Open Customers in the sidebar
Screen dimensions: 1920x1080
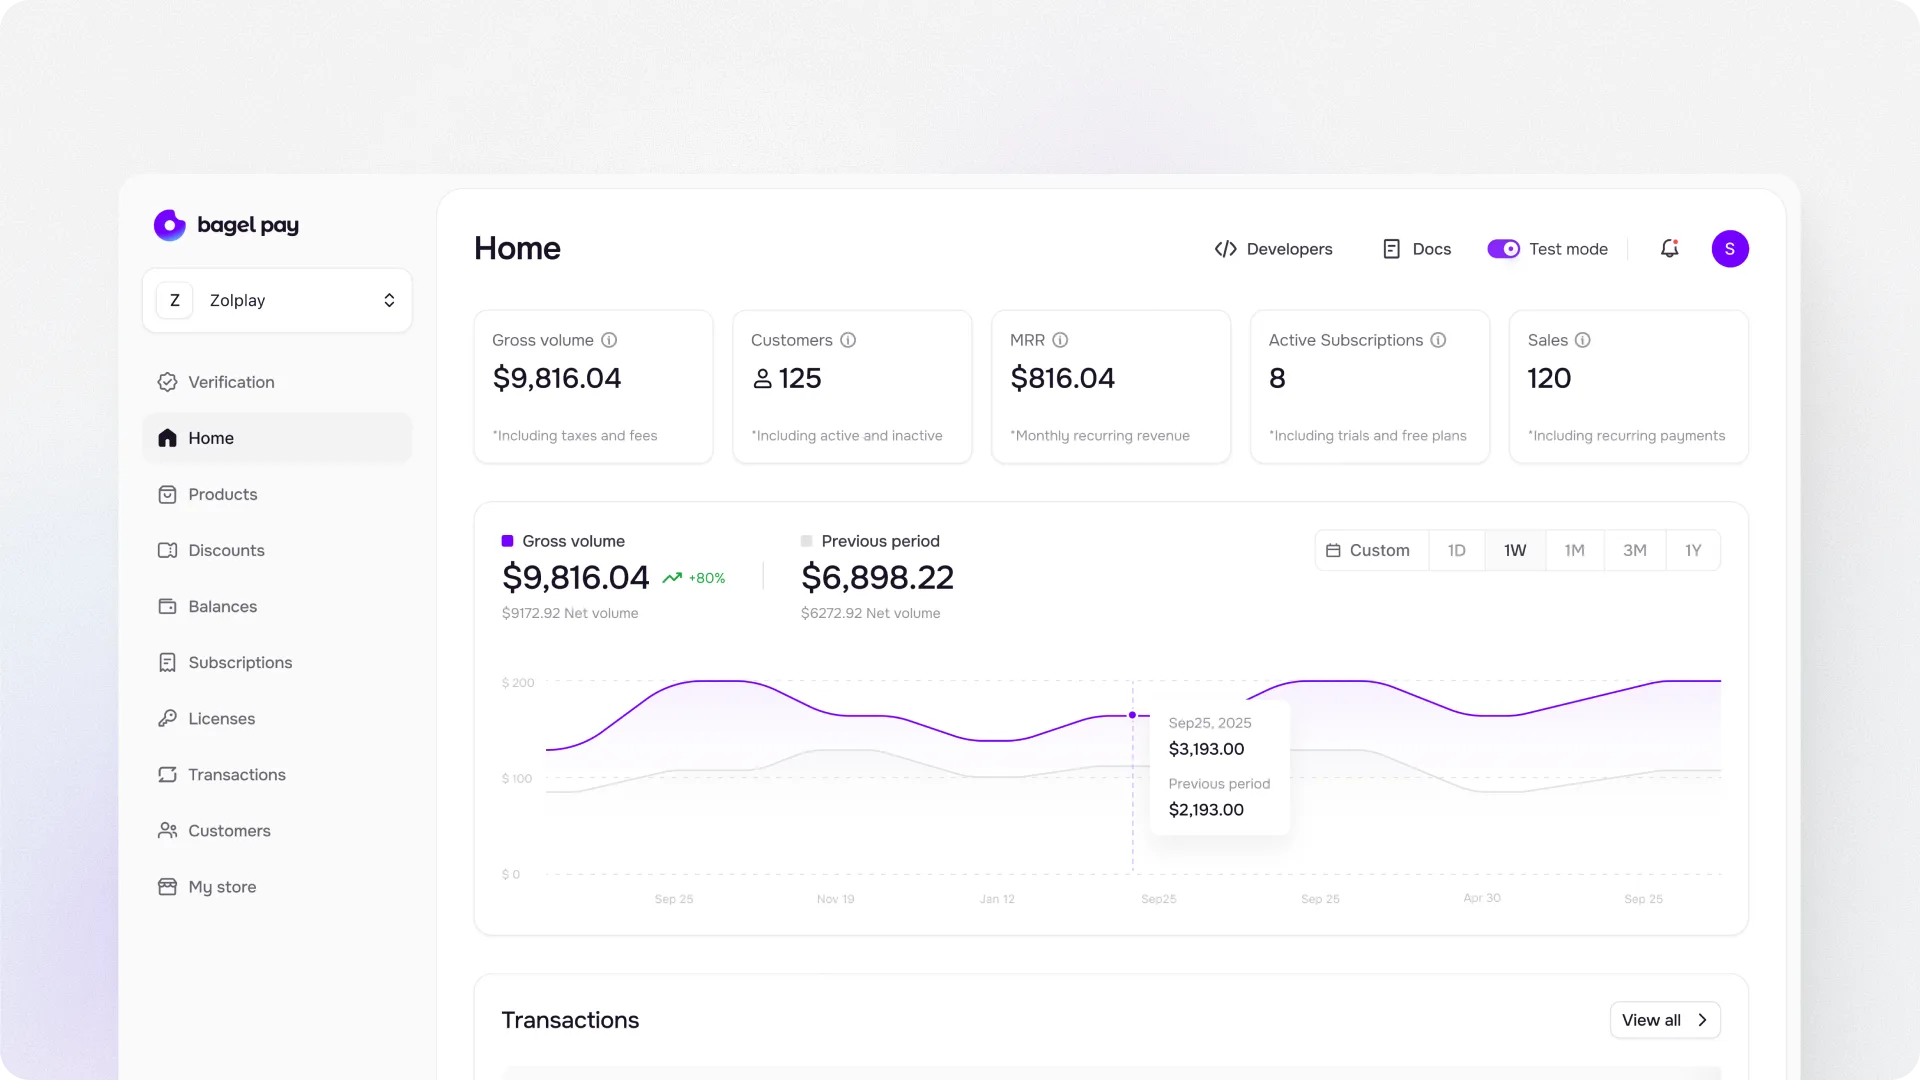(x=277, y=830)
